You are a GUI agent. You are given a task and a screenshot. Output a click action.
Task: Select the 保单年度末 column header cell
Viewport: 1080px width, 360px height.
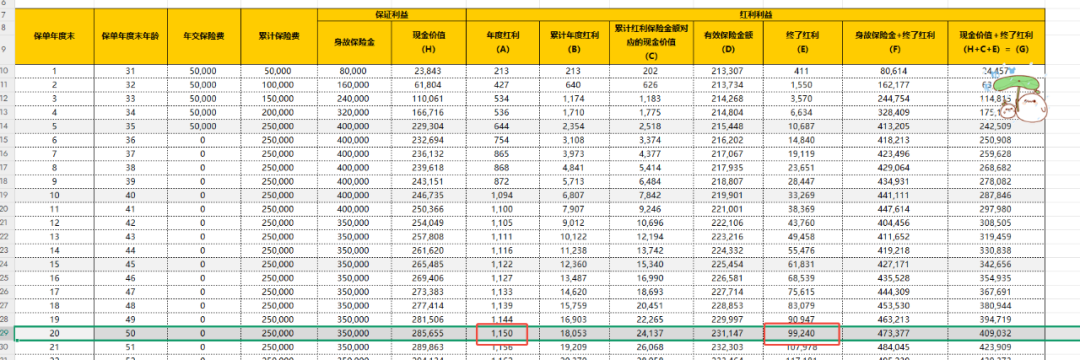[x=54, y=36]
